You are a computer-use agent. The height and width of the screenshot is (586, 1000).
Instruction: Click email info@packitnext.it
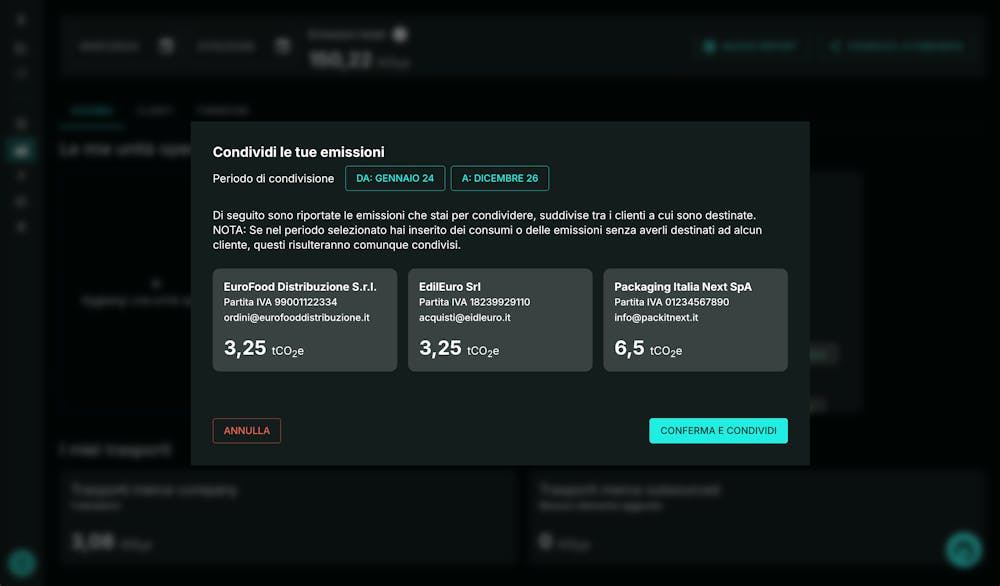point(656,318)
